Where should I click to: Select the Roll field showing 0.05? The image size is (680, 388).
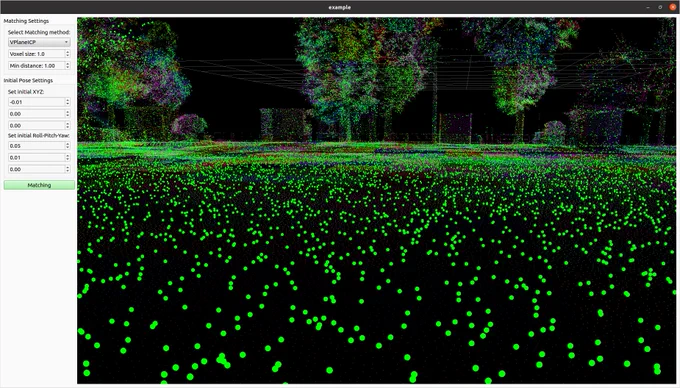36,146
